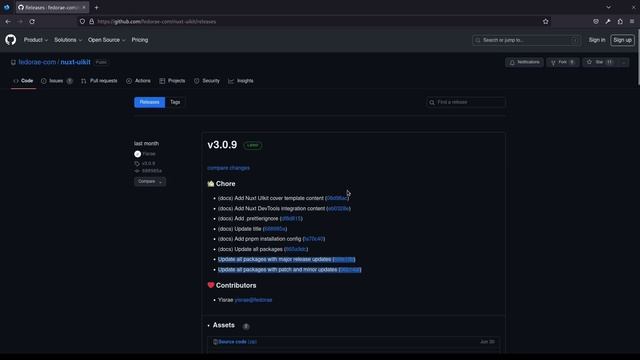Open the star lists dropdown arrow
This screenshot has width=640, height=360.
pyautogui.click(x=623, y=62)
